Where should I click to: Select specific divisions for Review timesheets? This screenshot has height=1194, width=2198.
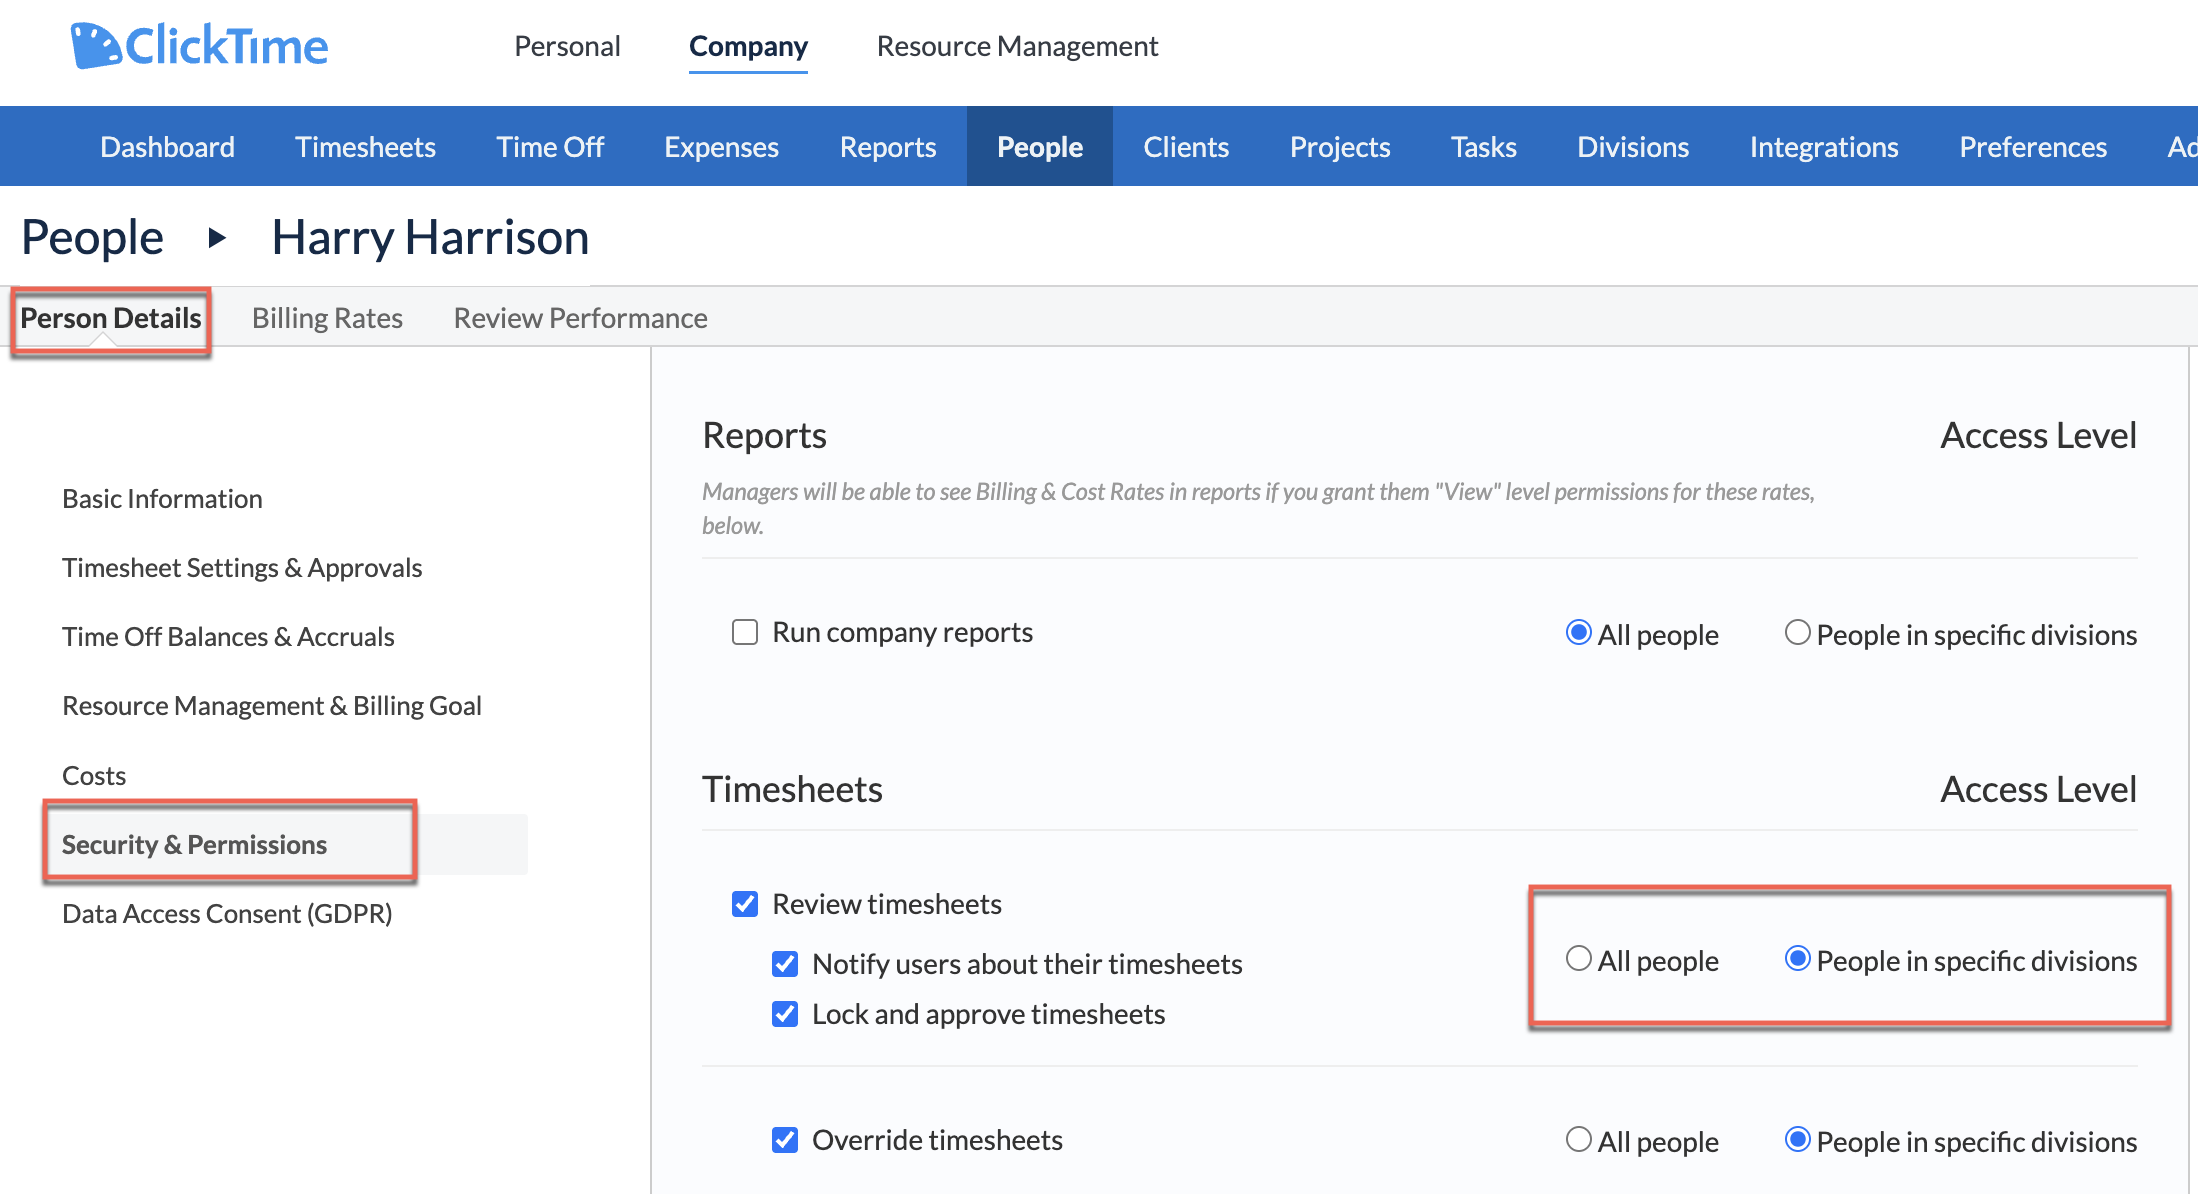1797,958
